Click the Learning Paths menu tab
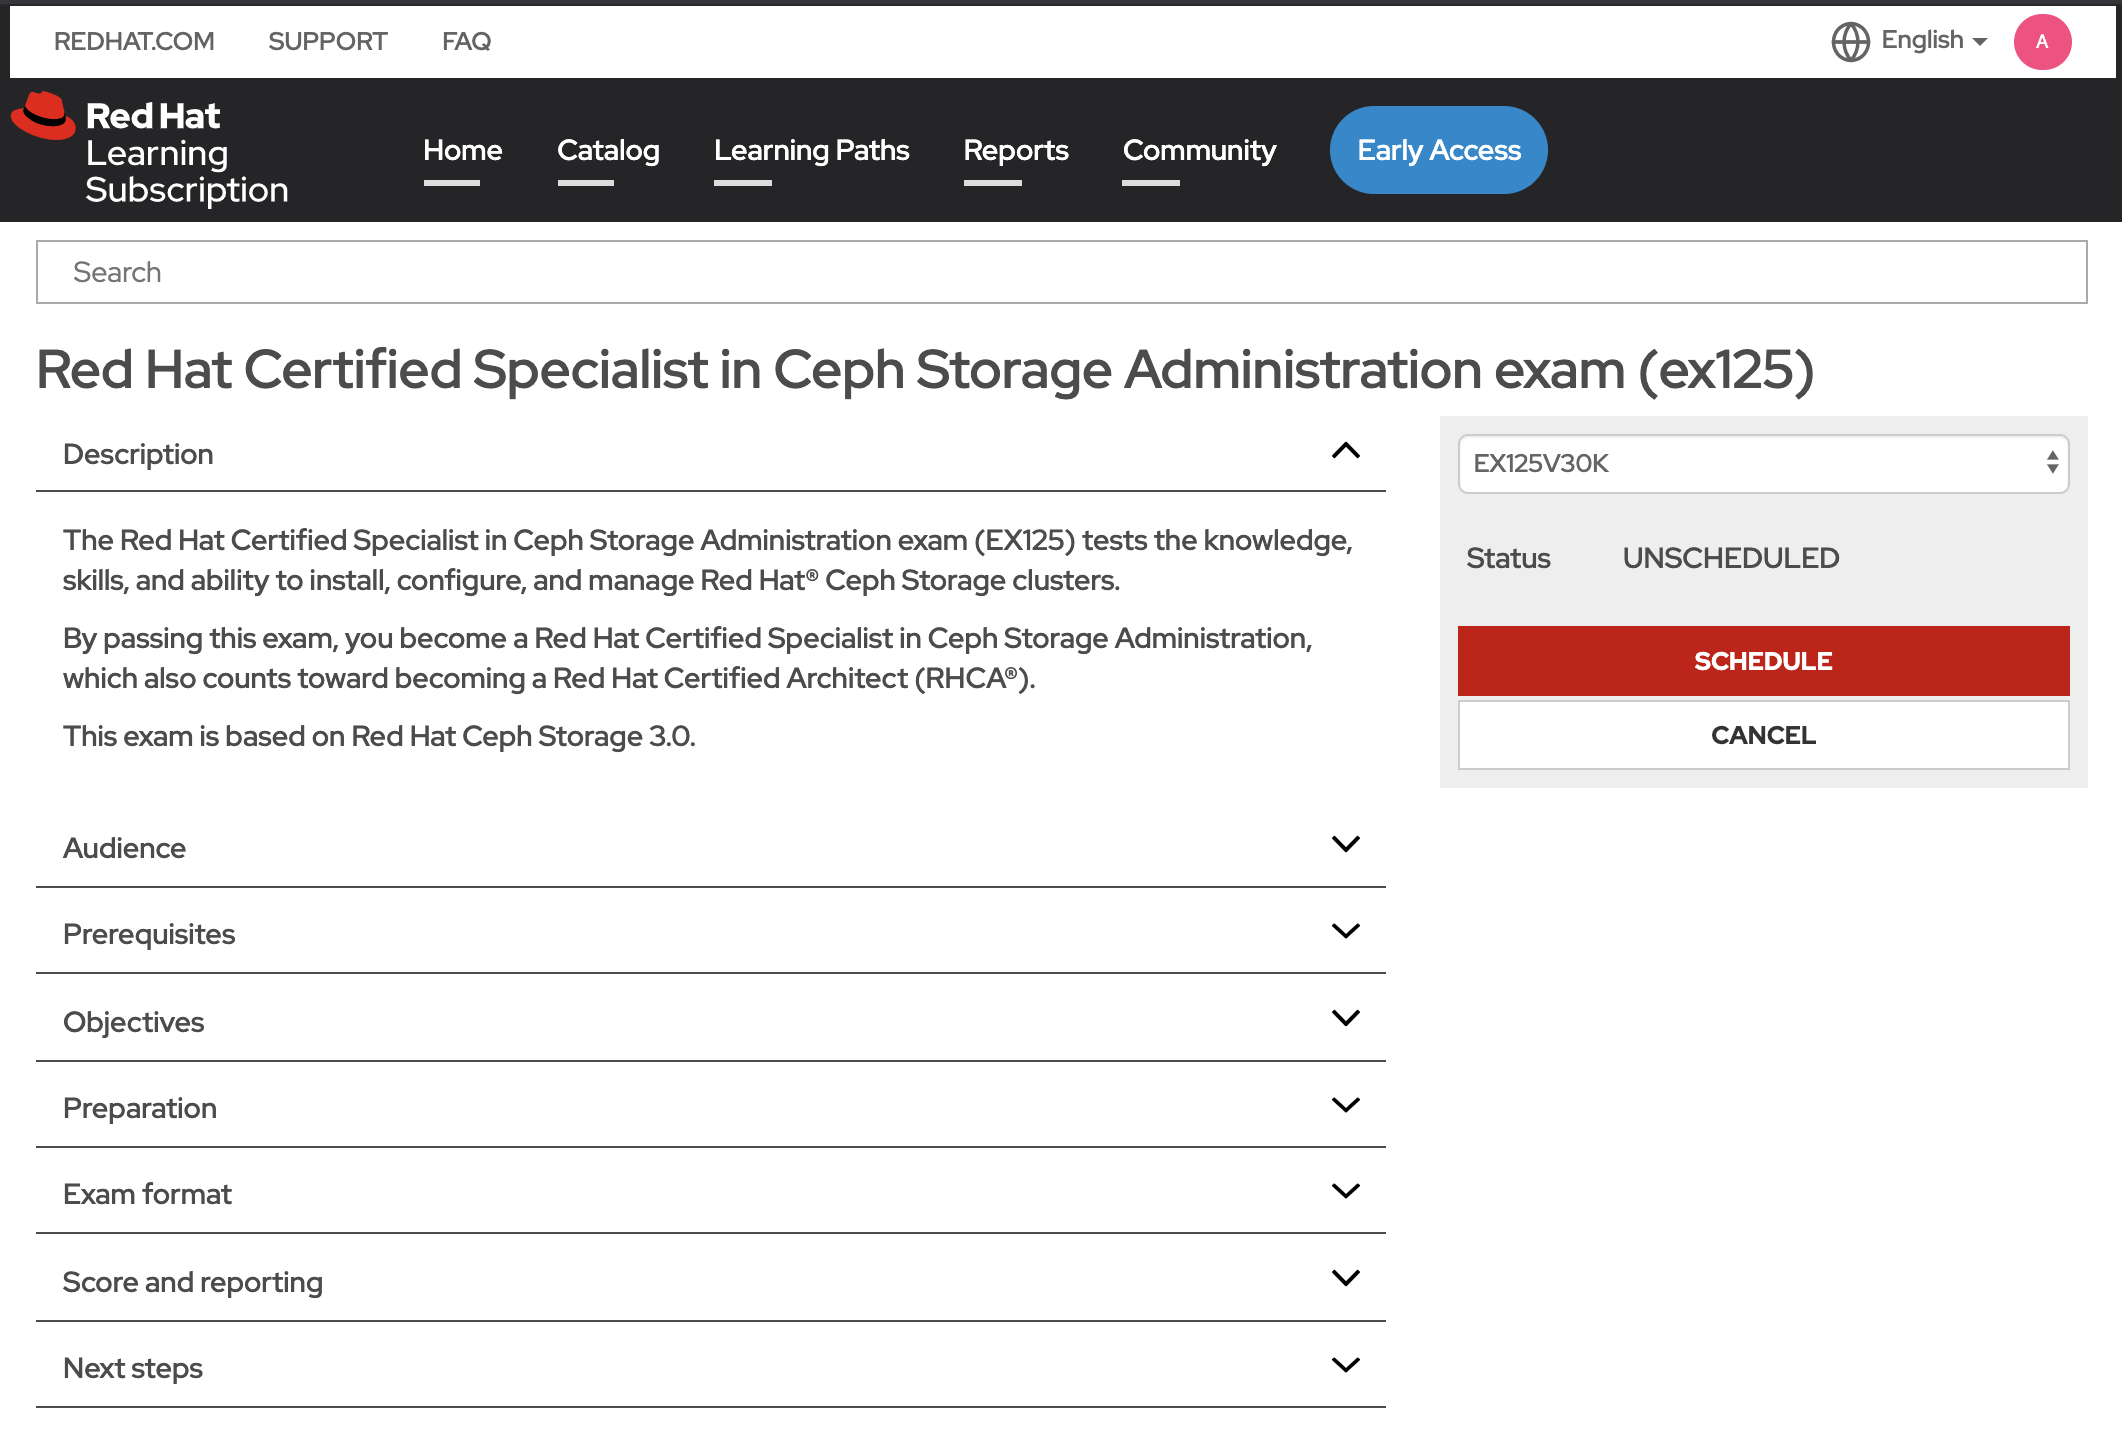The width and height of the screenshot is (2122, 1434). tap(811, 150)
